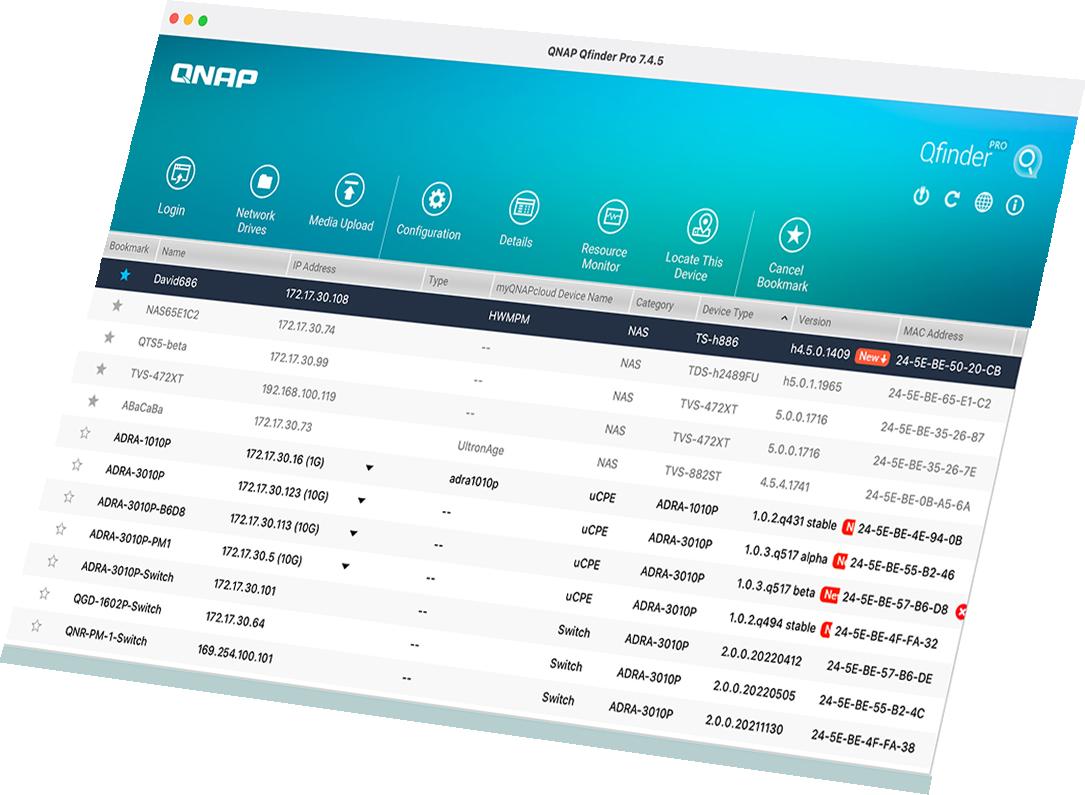The height and width of the screenshot is (795, 1085).
Task: Select IP address 169.254.100.101
Action: pos(235,652)
